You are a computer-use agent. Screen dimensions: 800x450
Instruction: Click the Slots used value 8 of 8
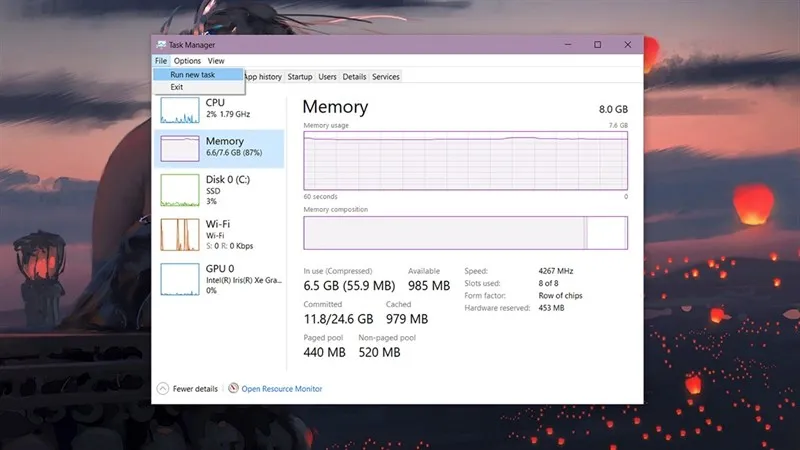548,283
